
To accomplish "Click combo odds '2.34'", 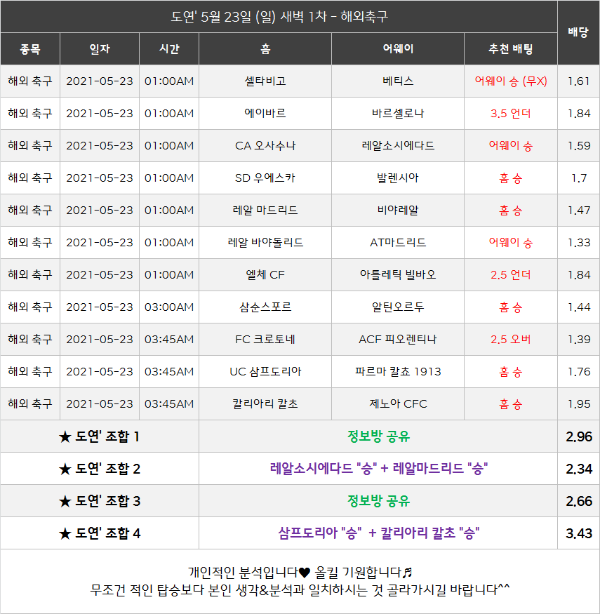I will click(579, 469).
